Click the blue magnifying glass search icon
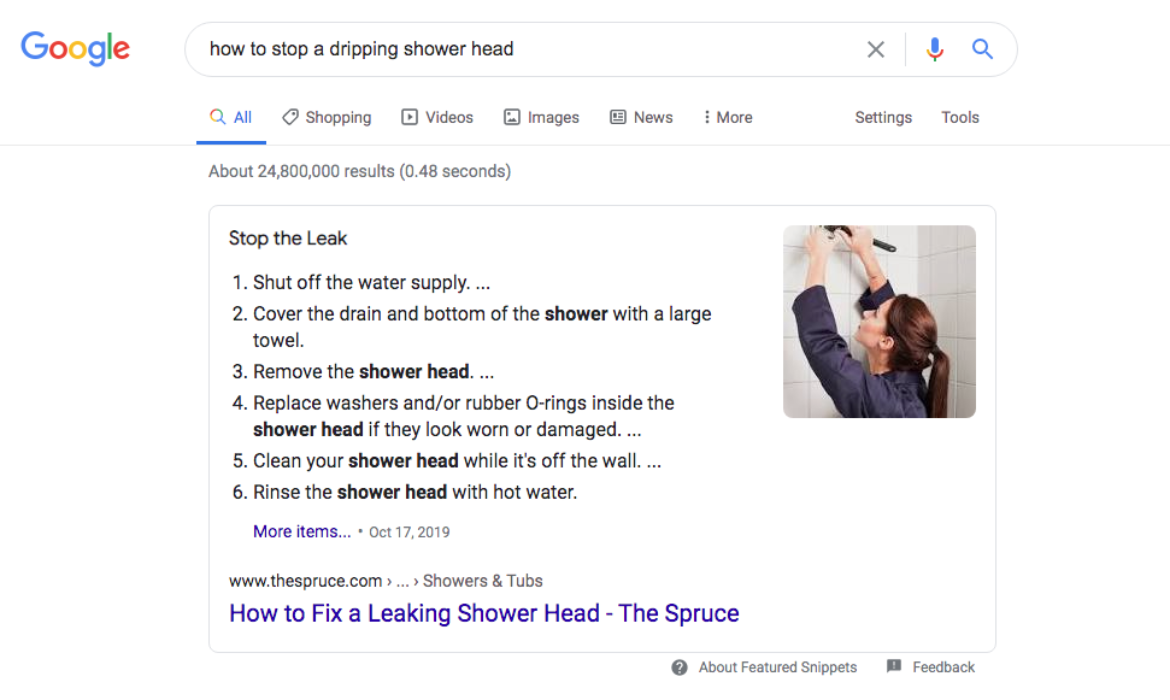This screenshot has height=700, width=1170. (982, 49)
